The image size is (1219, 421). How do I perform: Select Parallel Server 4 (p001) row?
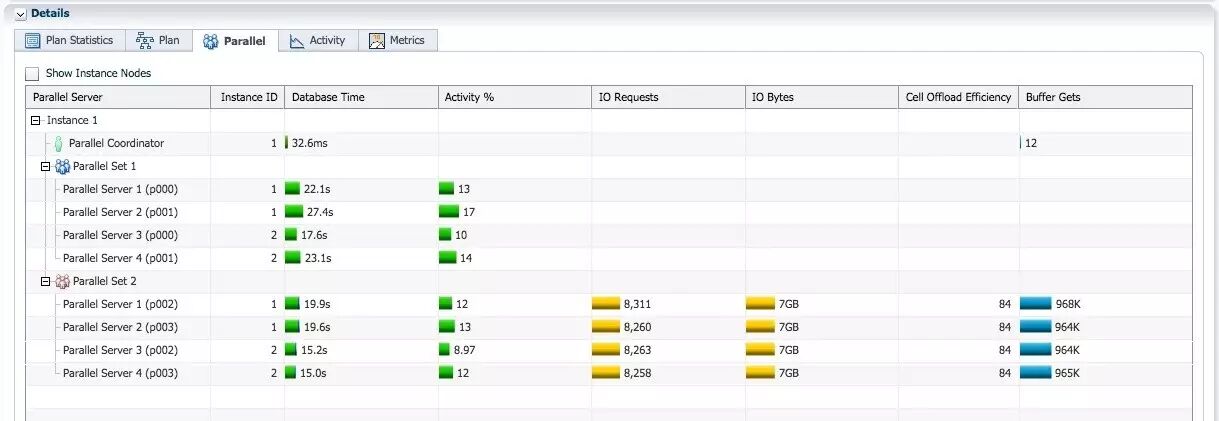pos(608,258)
